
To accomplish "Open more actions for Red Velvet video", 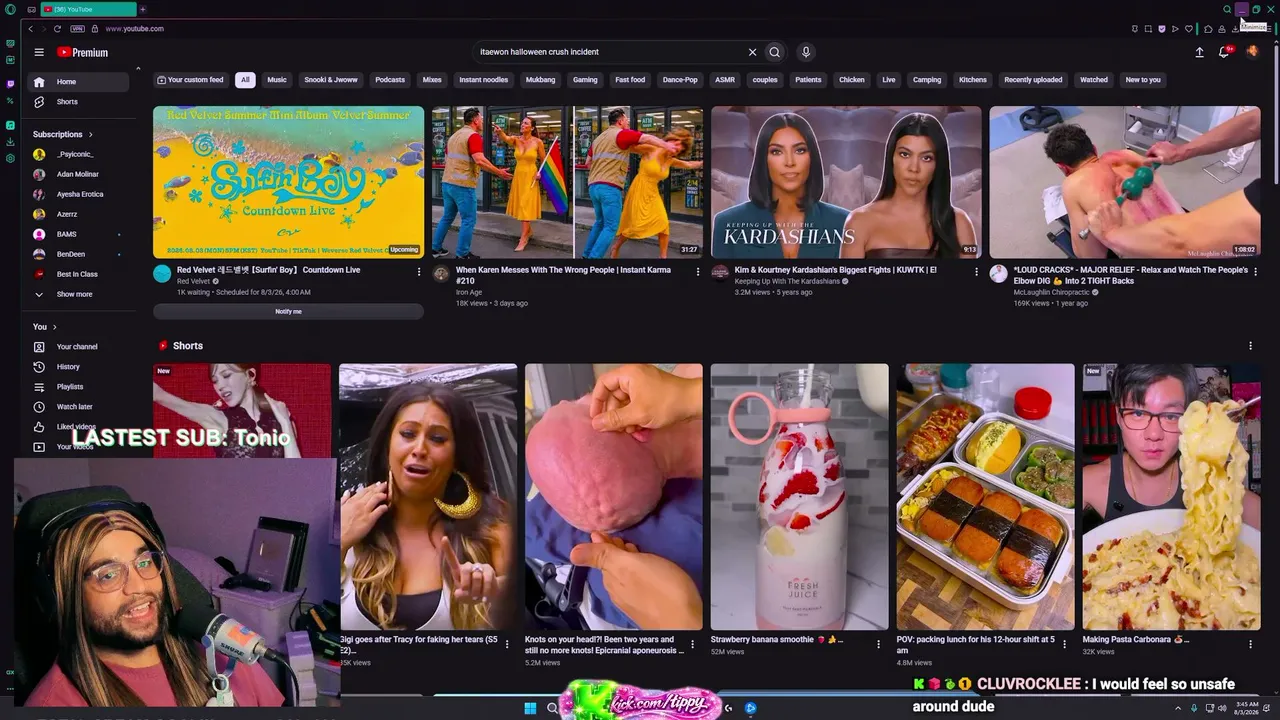I will [x=419, y=271].
